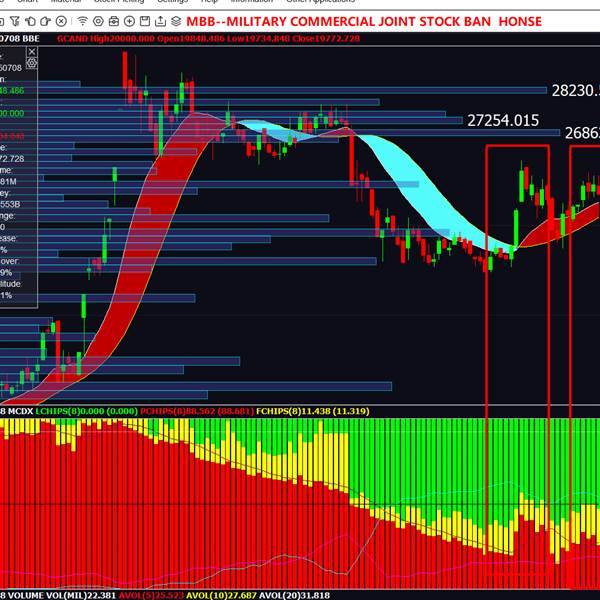Click the MCDX indicator name

(20, 411)
